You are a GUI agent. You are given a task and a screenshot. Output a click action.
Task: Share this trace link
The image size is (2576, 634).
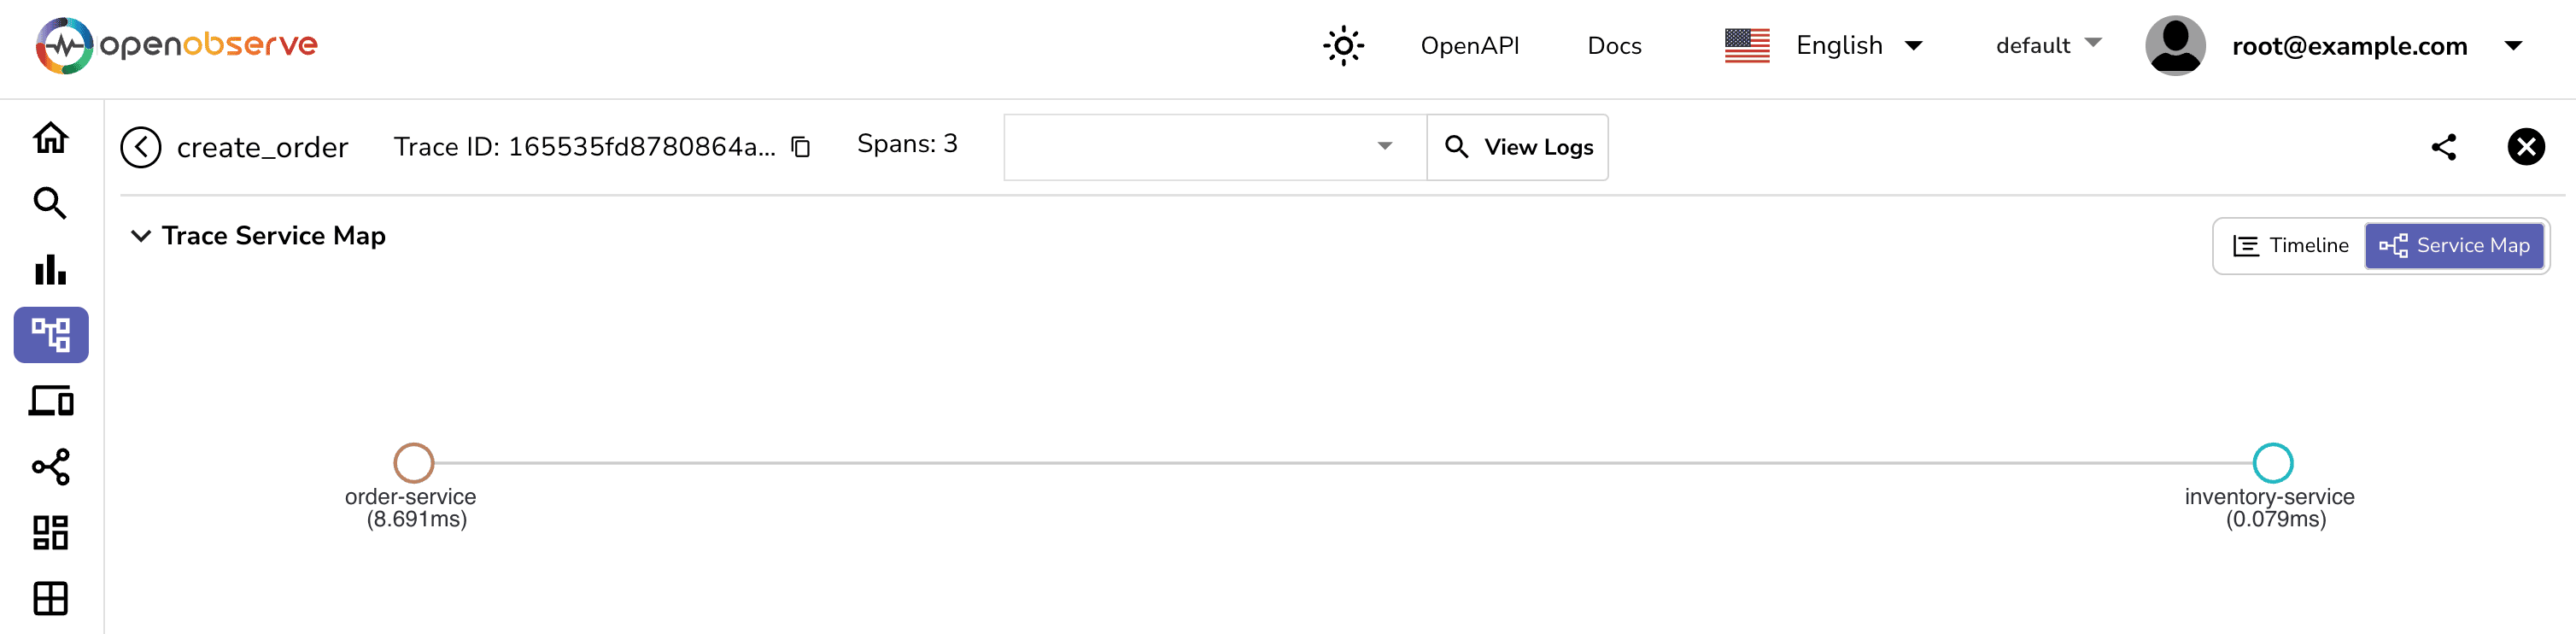2443,147
